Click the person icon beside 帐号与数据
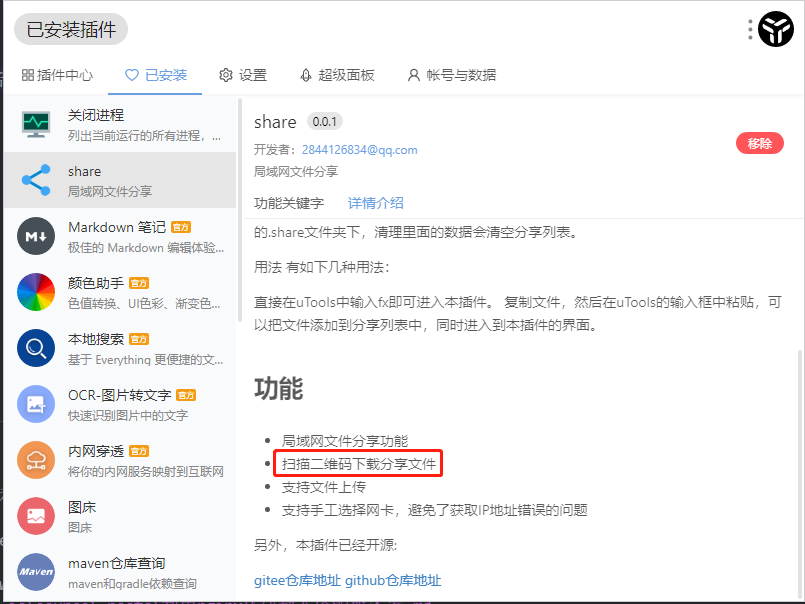 click(x=414, y=75)
